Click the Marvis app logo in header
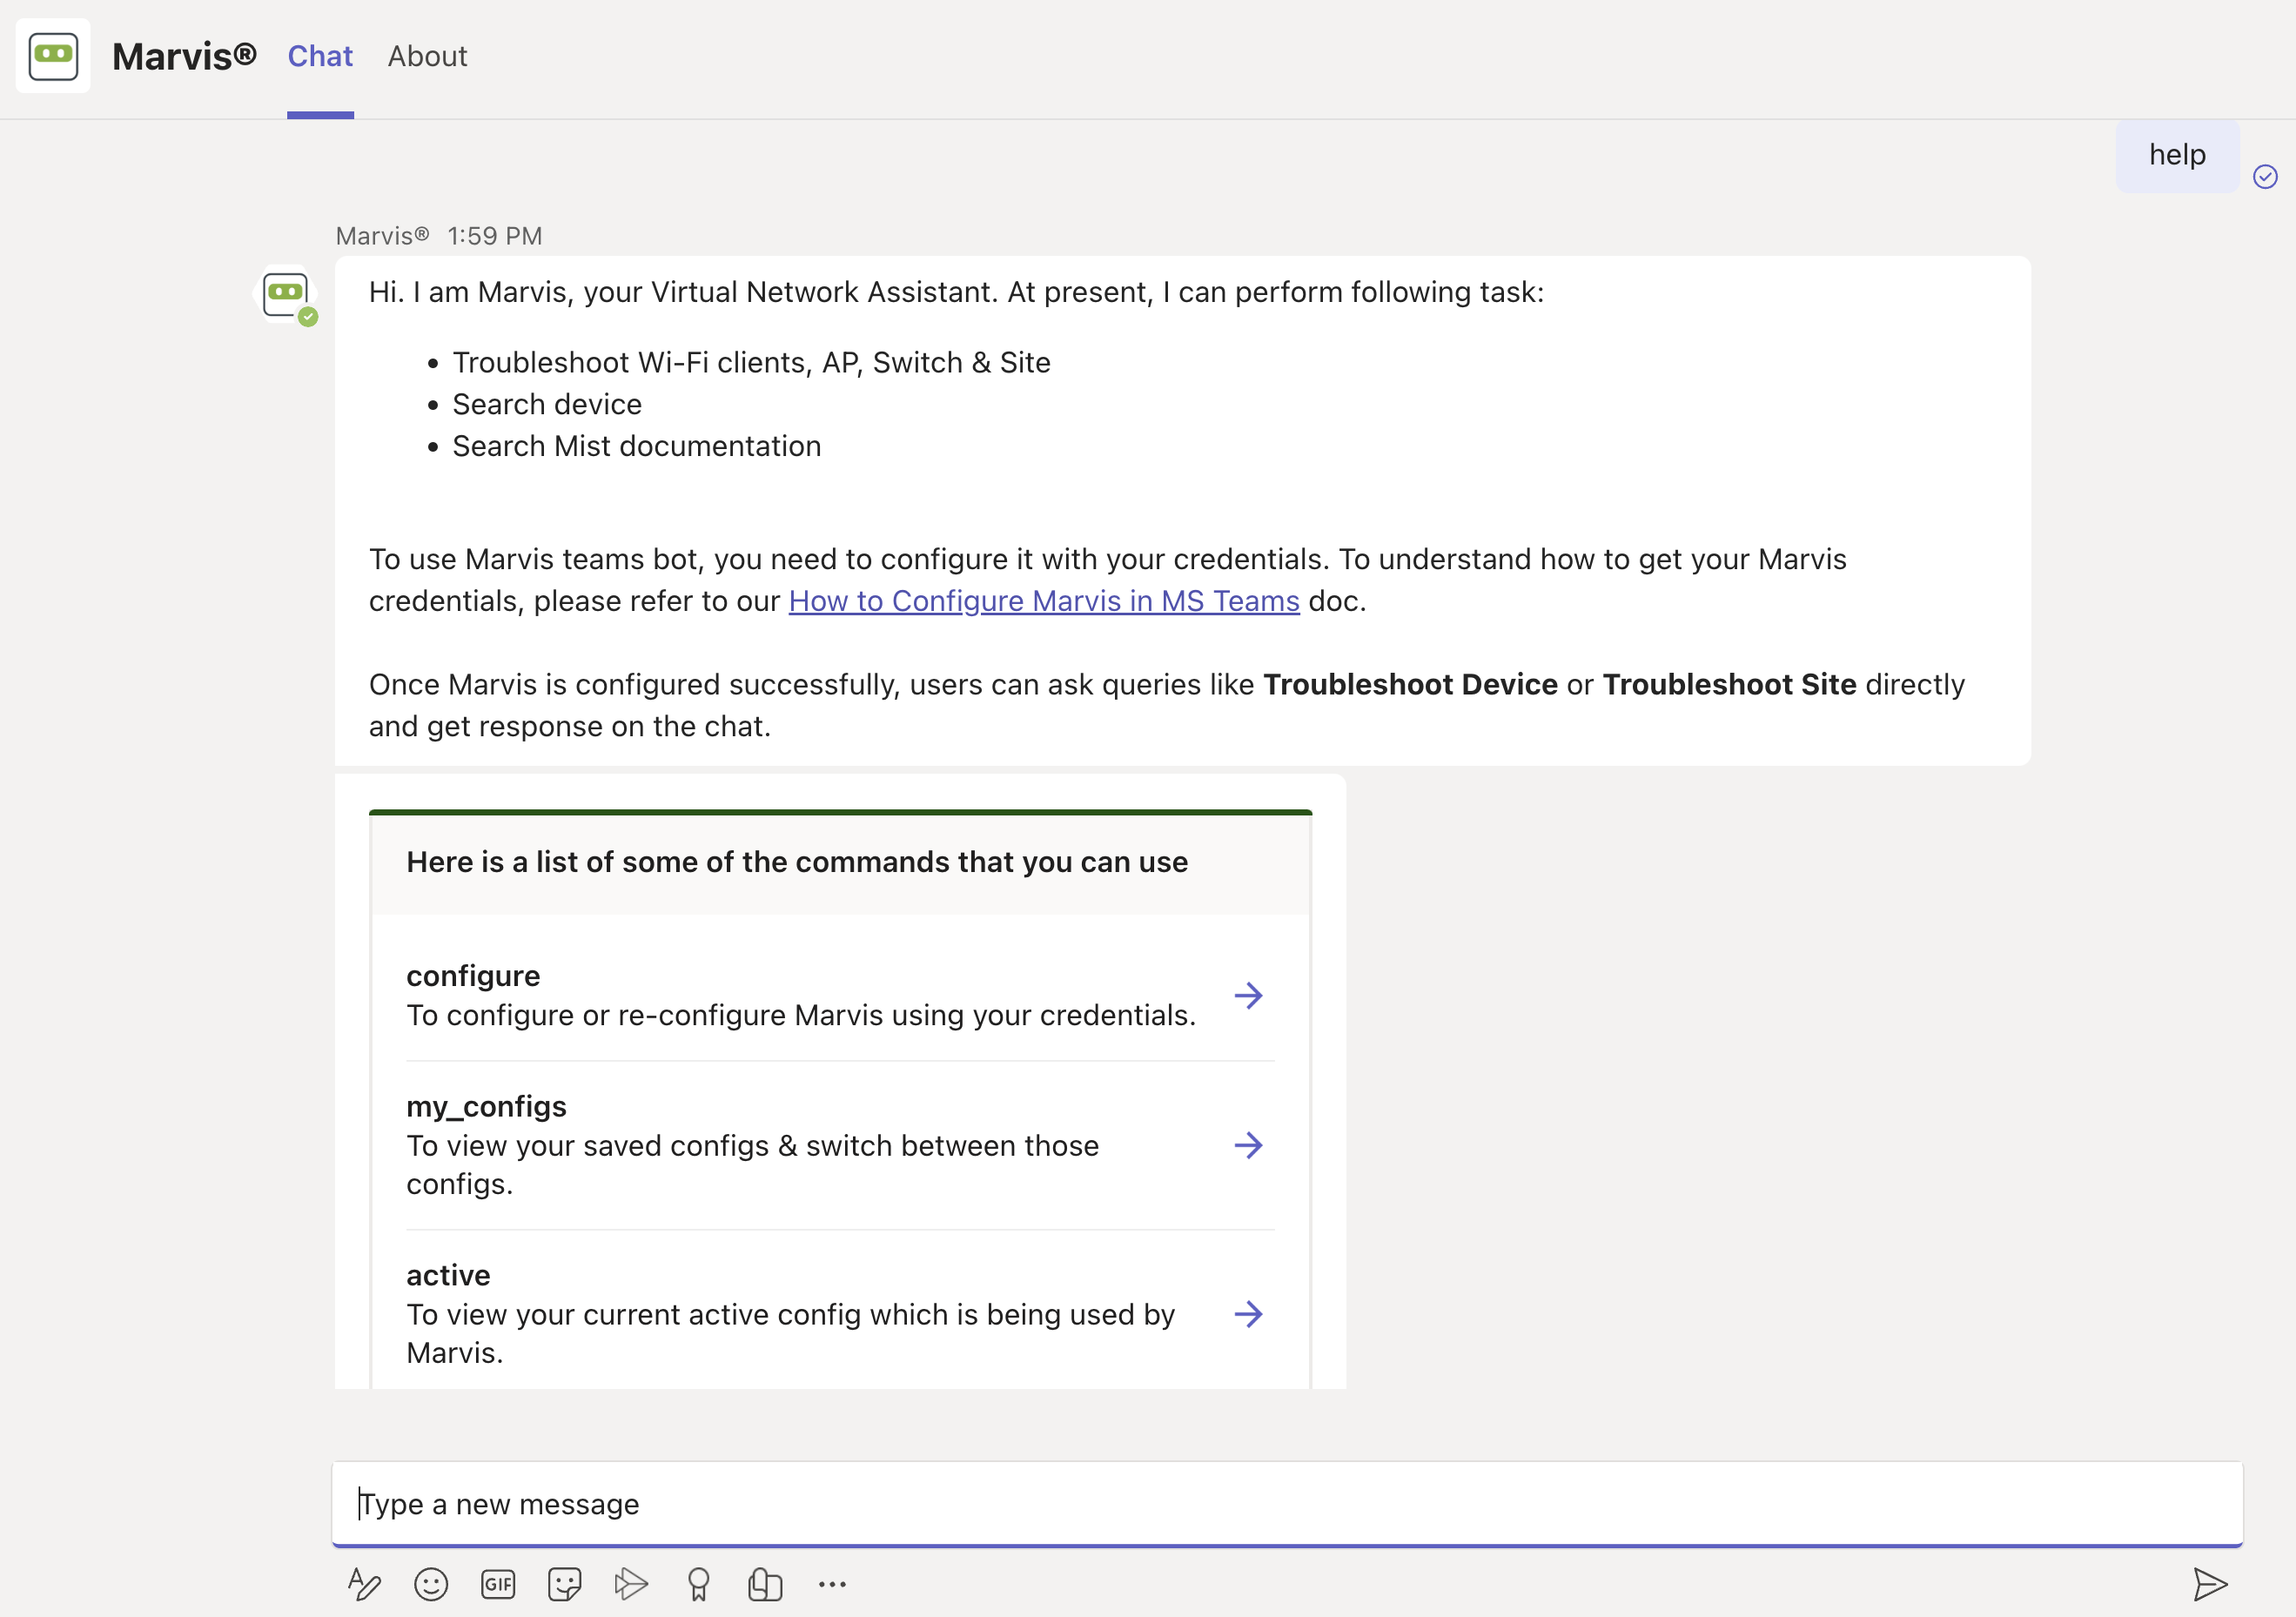Viewport: 2296px width, 1617px height. [53, 56]
